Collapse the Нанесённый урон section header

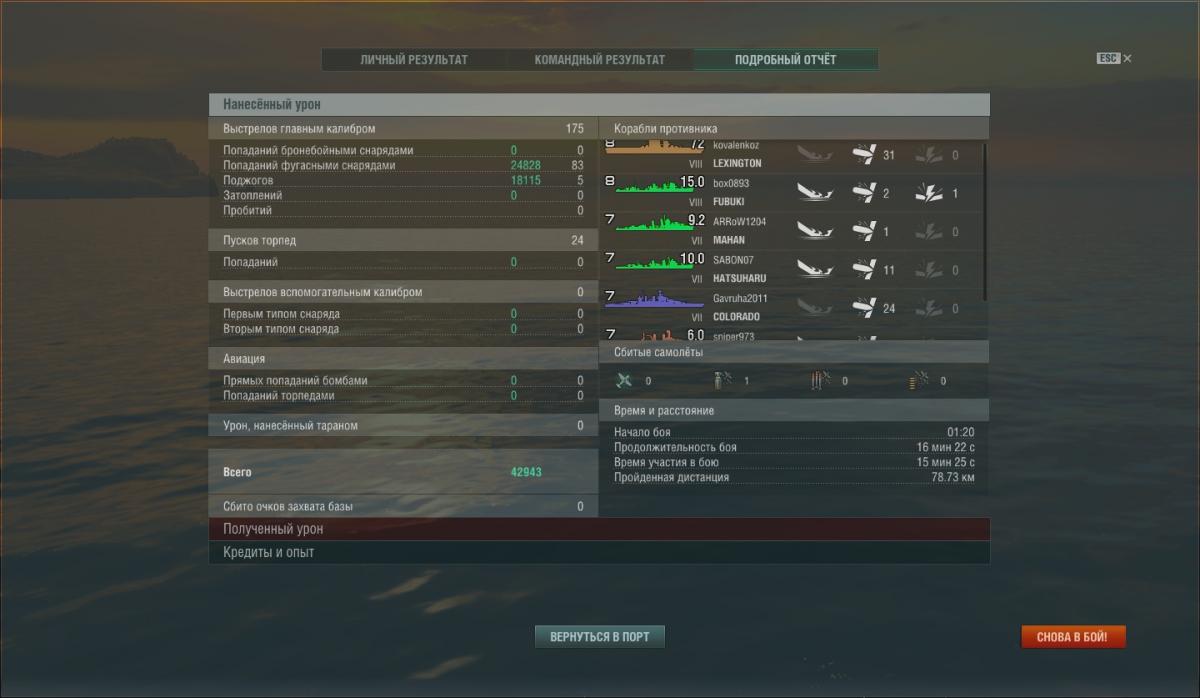(599, 104)
